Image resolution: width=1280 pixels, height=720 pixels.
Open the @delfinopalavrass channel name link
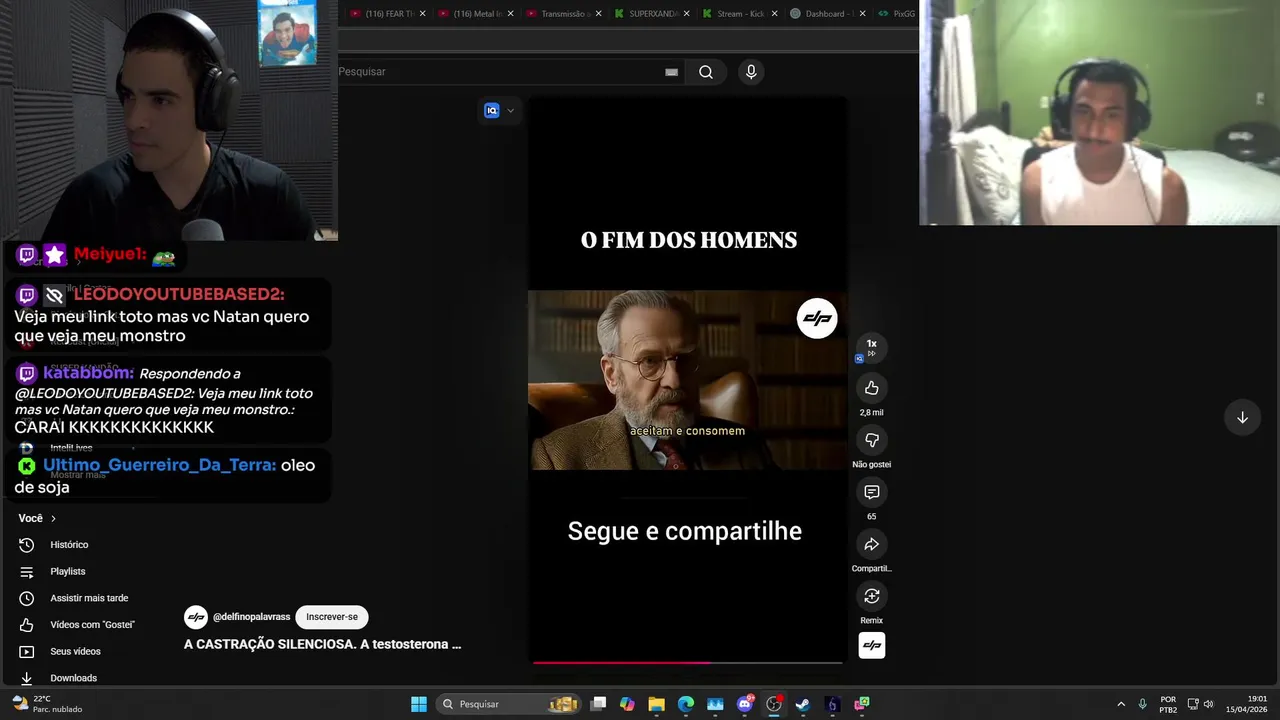click(x=251, y=617)
